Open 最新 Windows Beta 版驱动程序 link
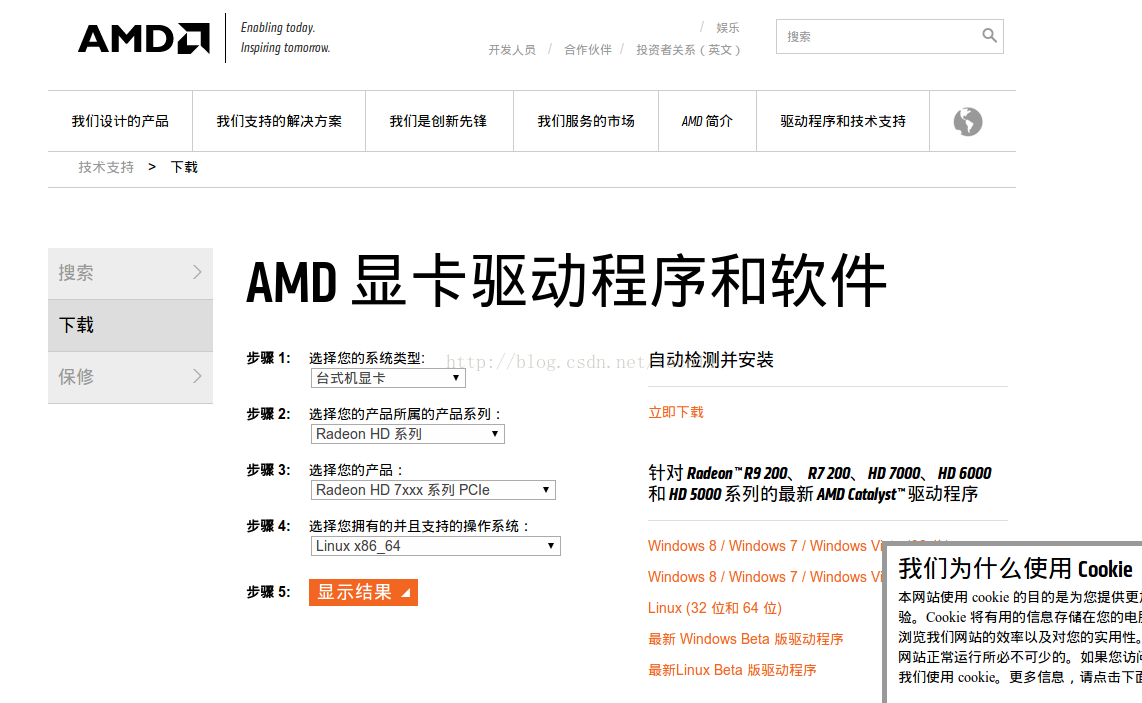 pyautogui.click(x=746, y=639)
